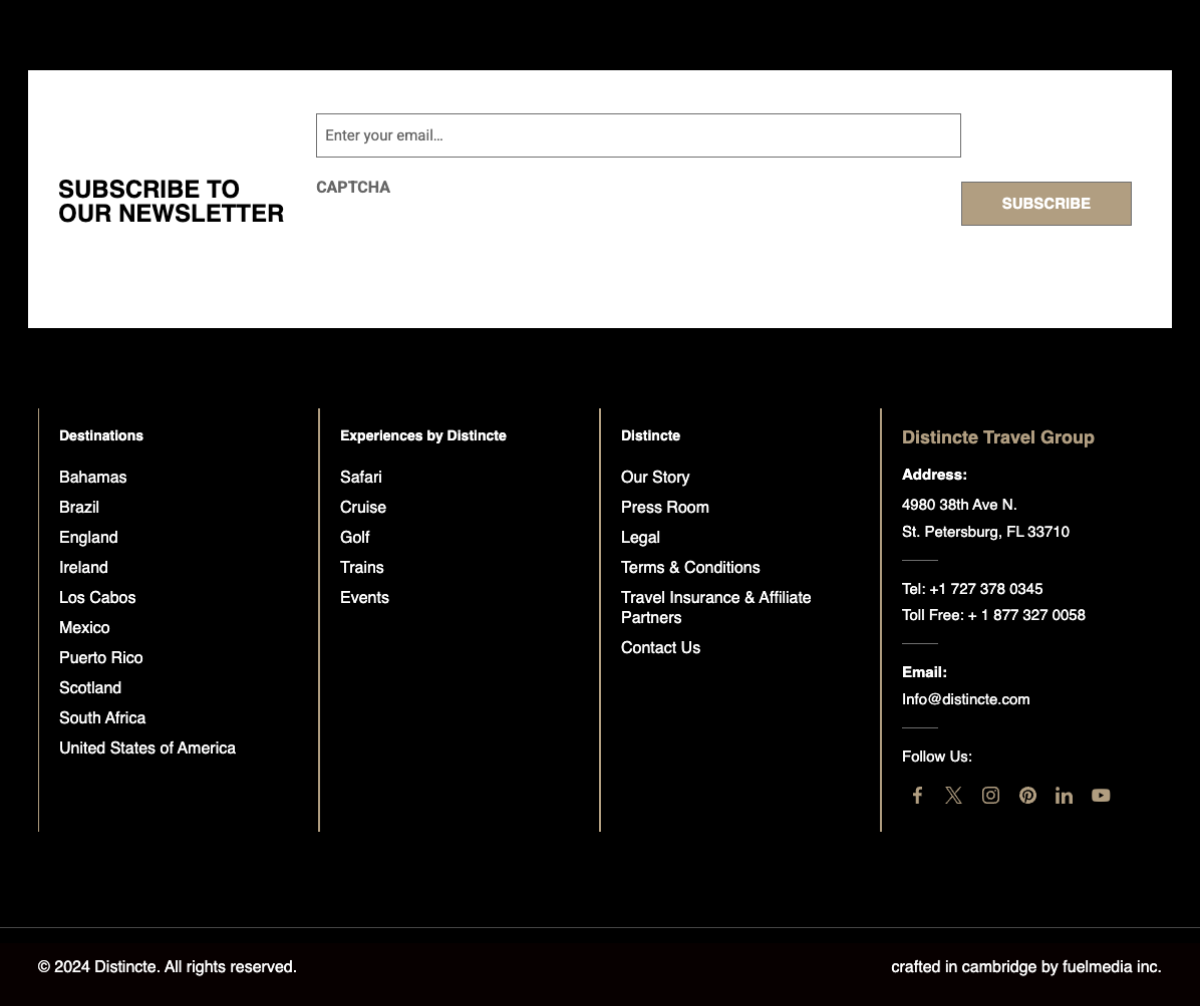Open the Contact Us link
This screenshot has height=1006, width=1200.
coord(660,647)
